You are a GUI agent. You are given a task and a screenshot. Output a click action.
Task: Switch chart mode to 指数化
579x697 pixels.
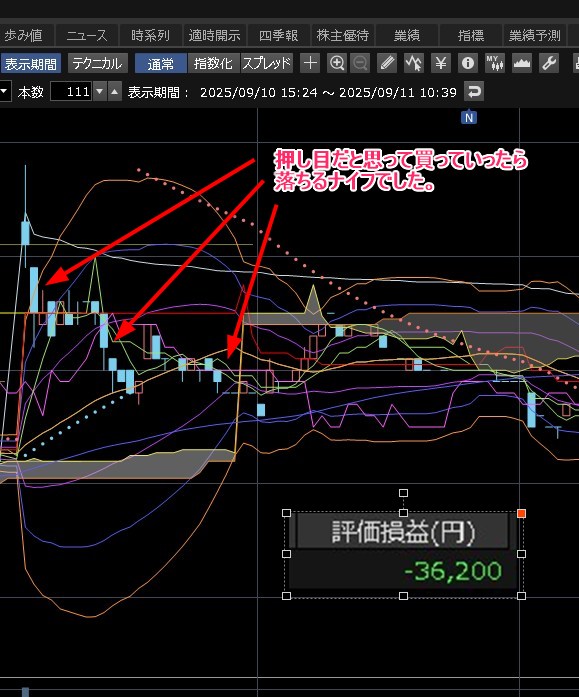tap(213, 64)
